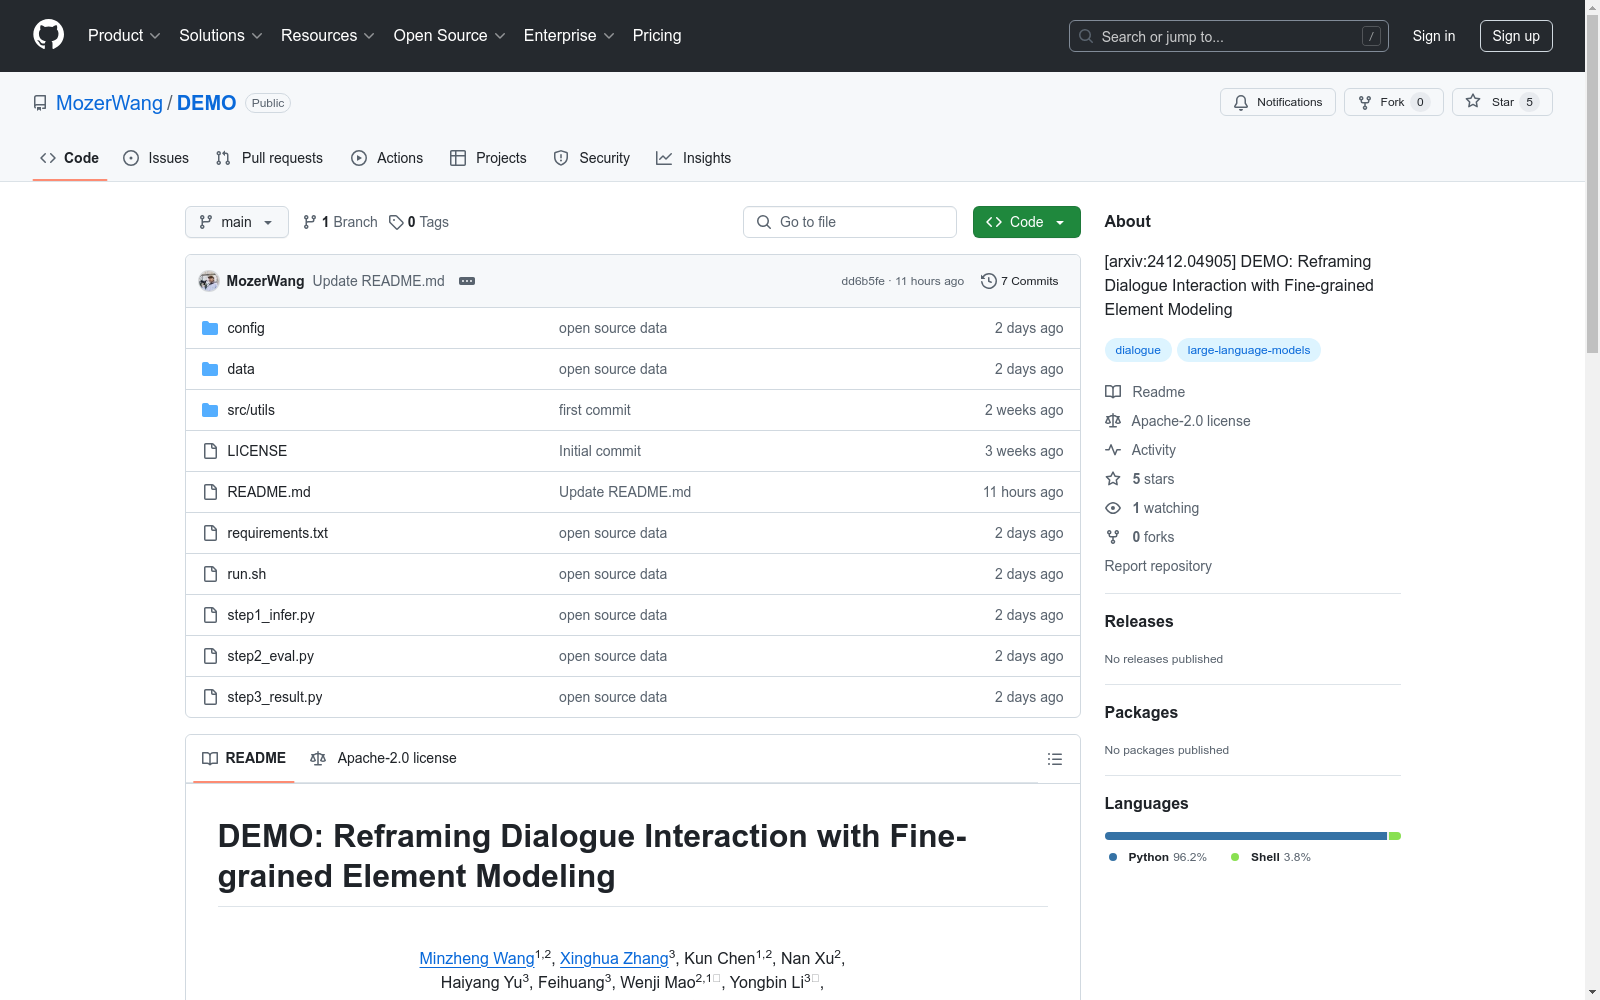Expand the Enterprise menu
The image size is (1600, 1000).
coord(569,36)
